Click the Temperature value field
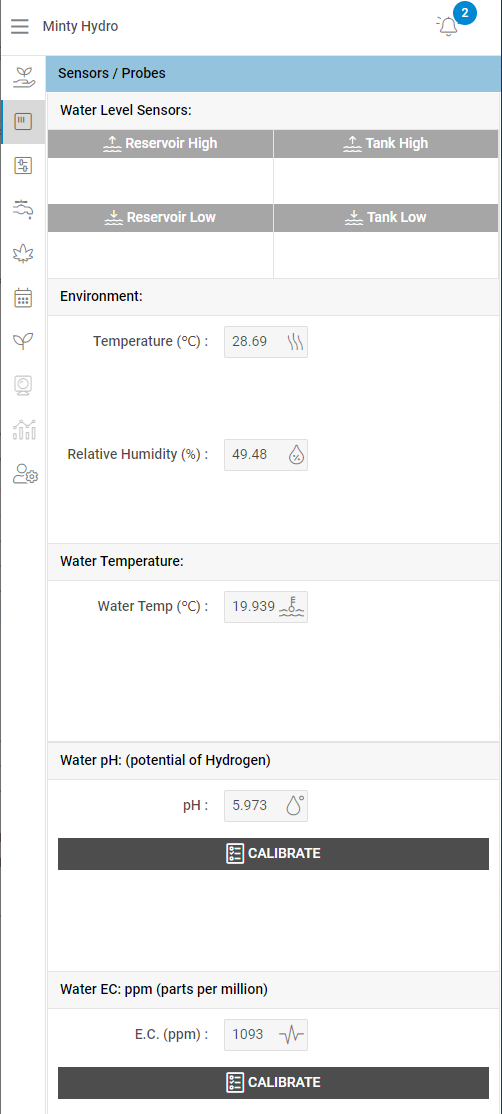The image size is (502, 1114). pyautogui.click(x=266, y=342)
